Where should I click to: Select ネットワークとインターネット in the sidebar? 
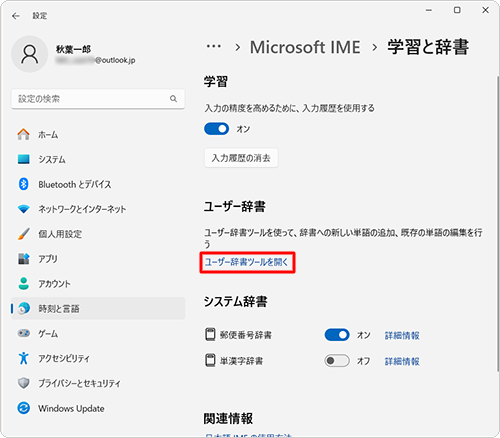tap(98, 209)
